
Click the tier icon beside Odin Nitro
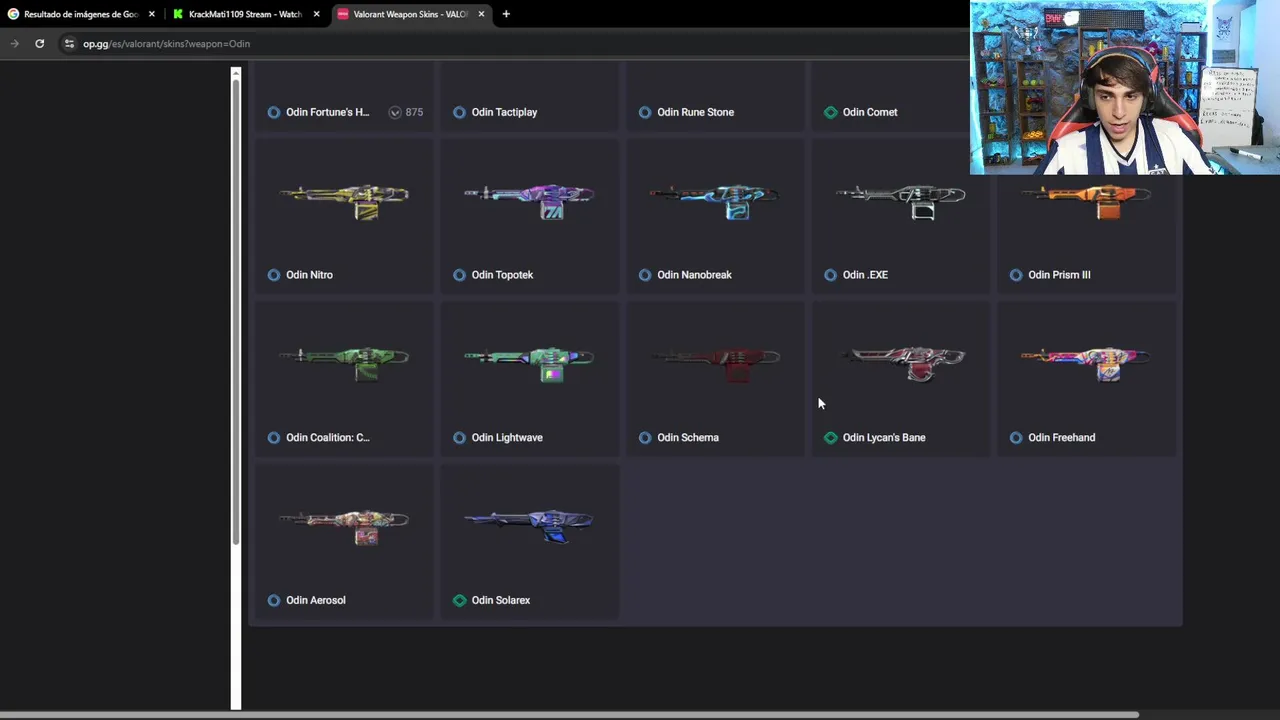[274, 275]
